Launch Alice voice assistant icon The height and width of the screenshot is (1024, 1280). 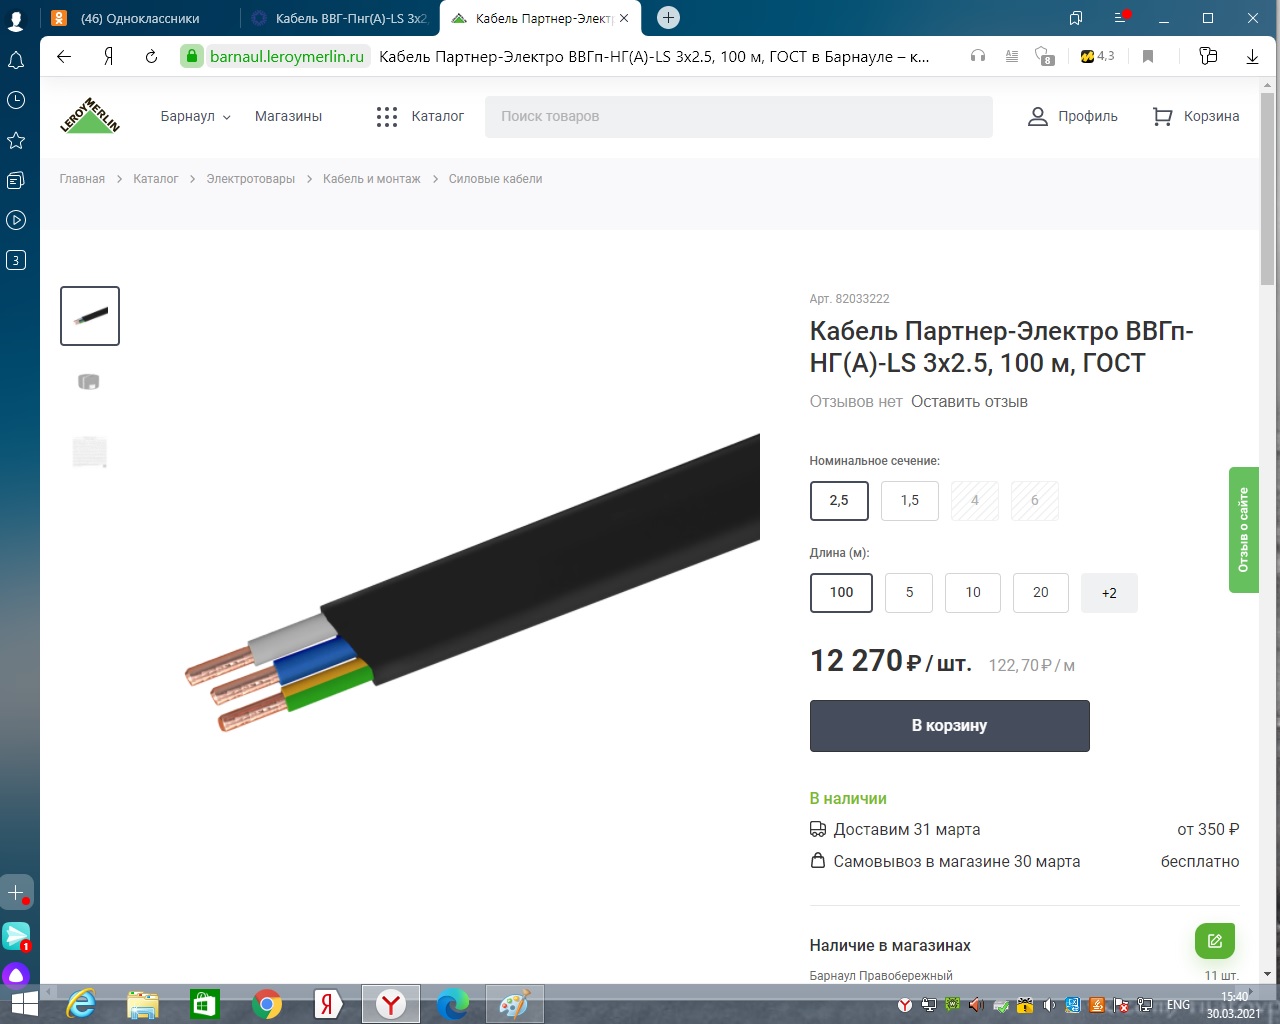pos(16,975)
